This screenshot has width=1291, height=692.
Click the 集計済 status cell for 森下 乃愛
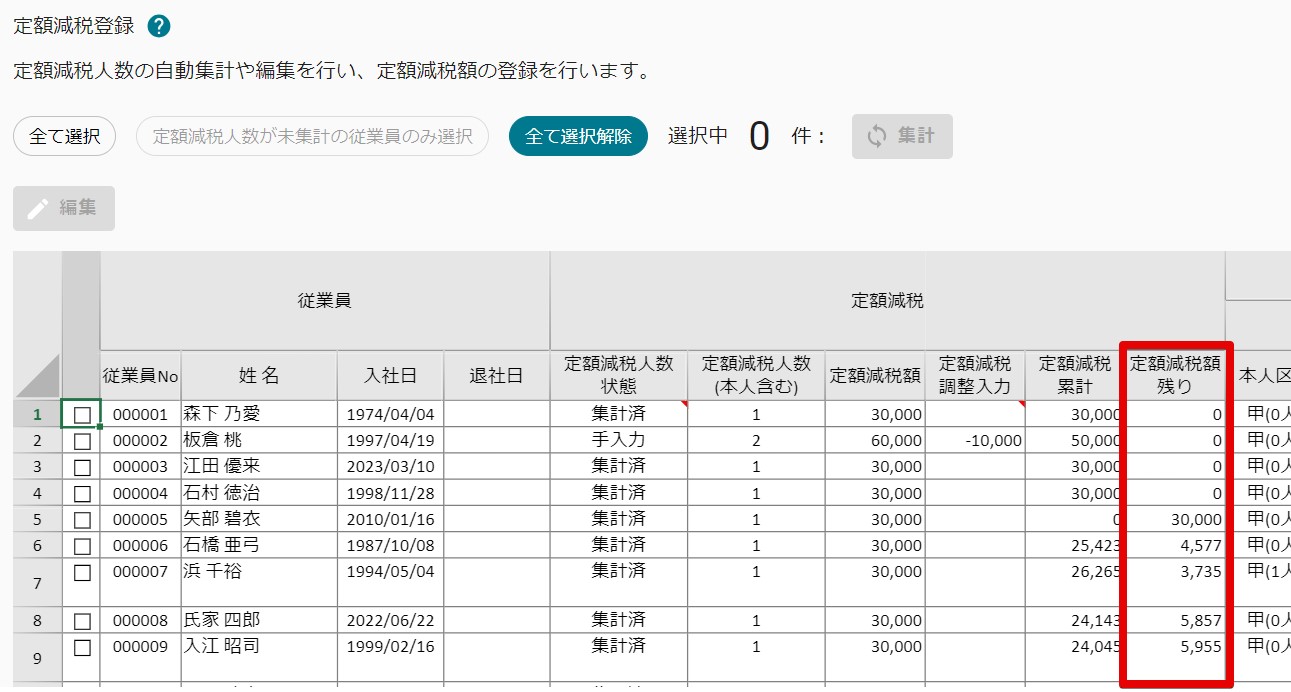[x=619, y=414]
